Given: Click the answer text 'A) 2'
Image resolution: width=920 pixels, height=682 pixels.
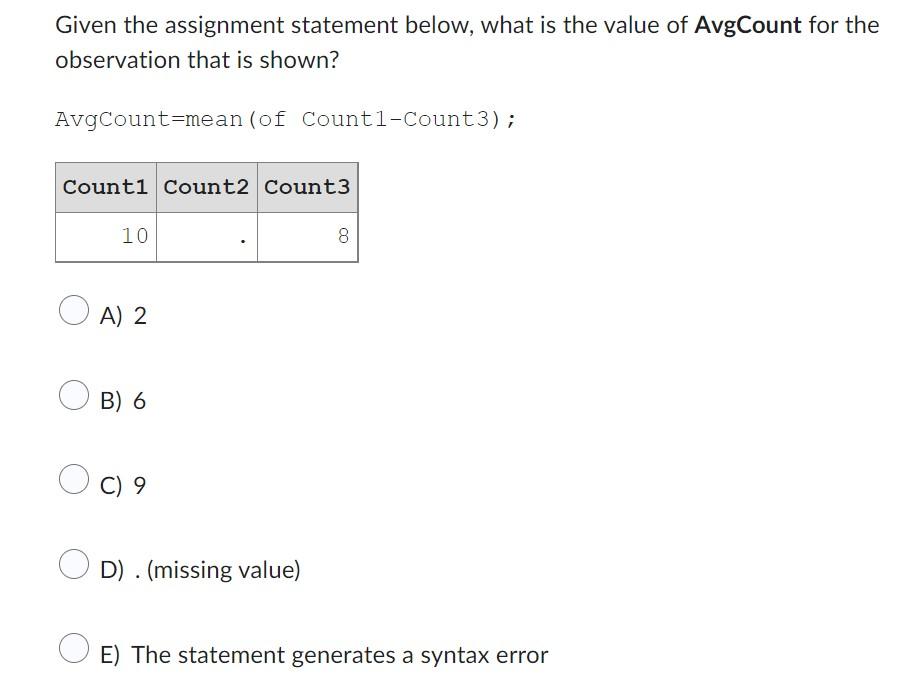Looking at the screenshot, I should pos(121,316).
